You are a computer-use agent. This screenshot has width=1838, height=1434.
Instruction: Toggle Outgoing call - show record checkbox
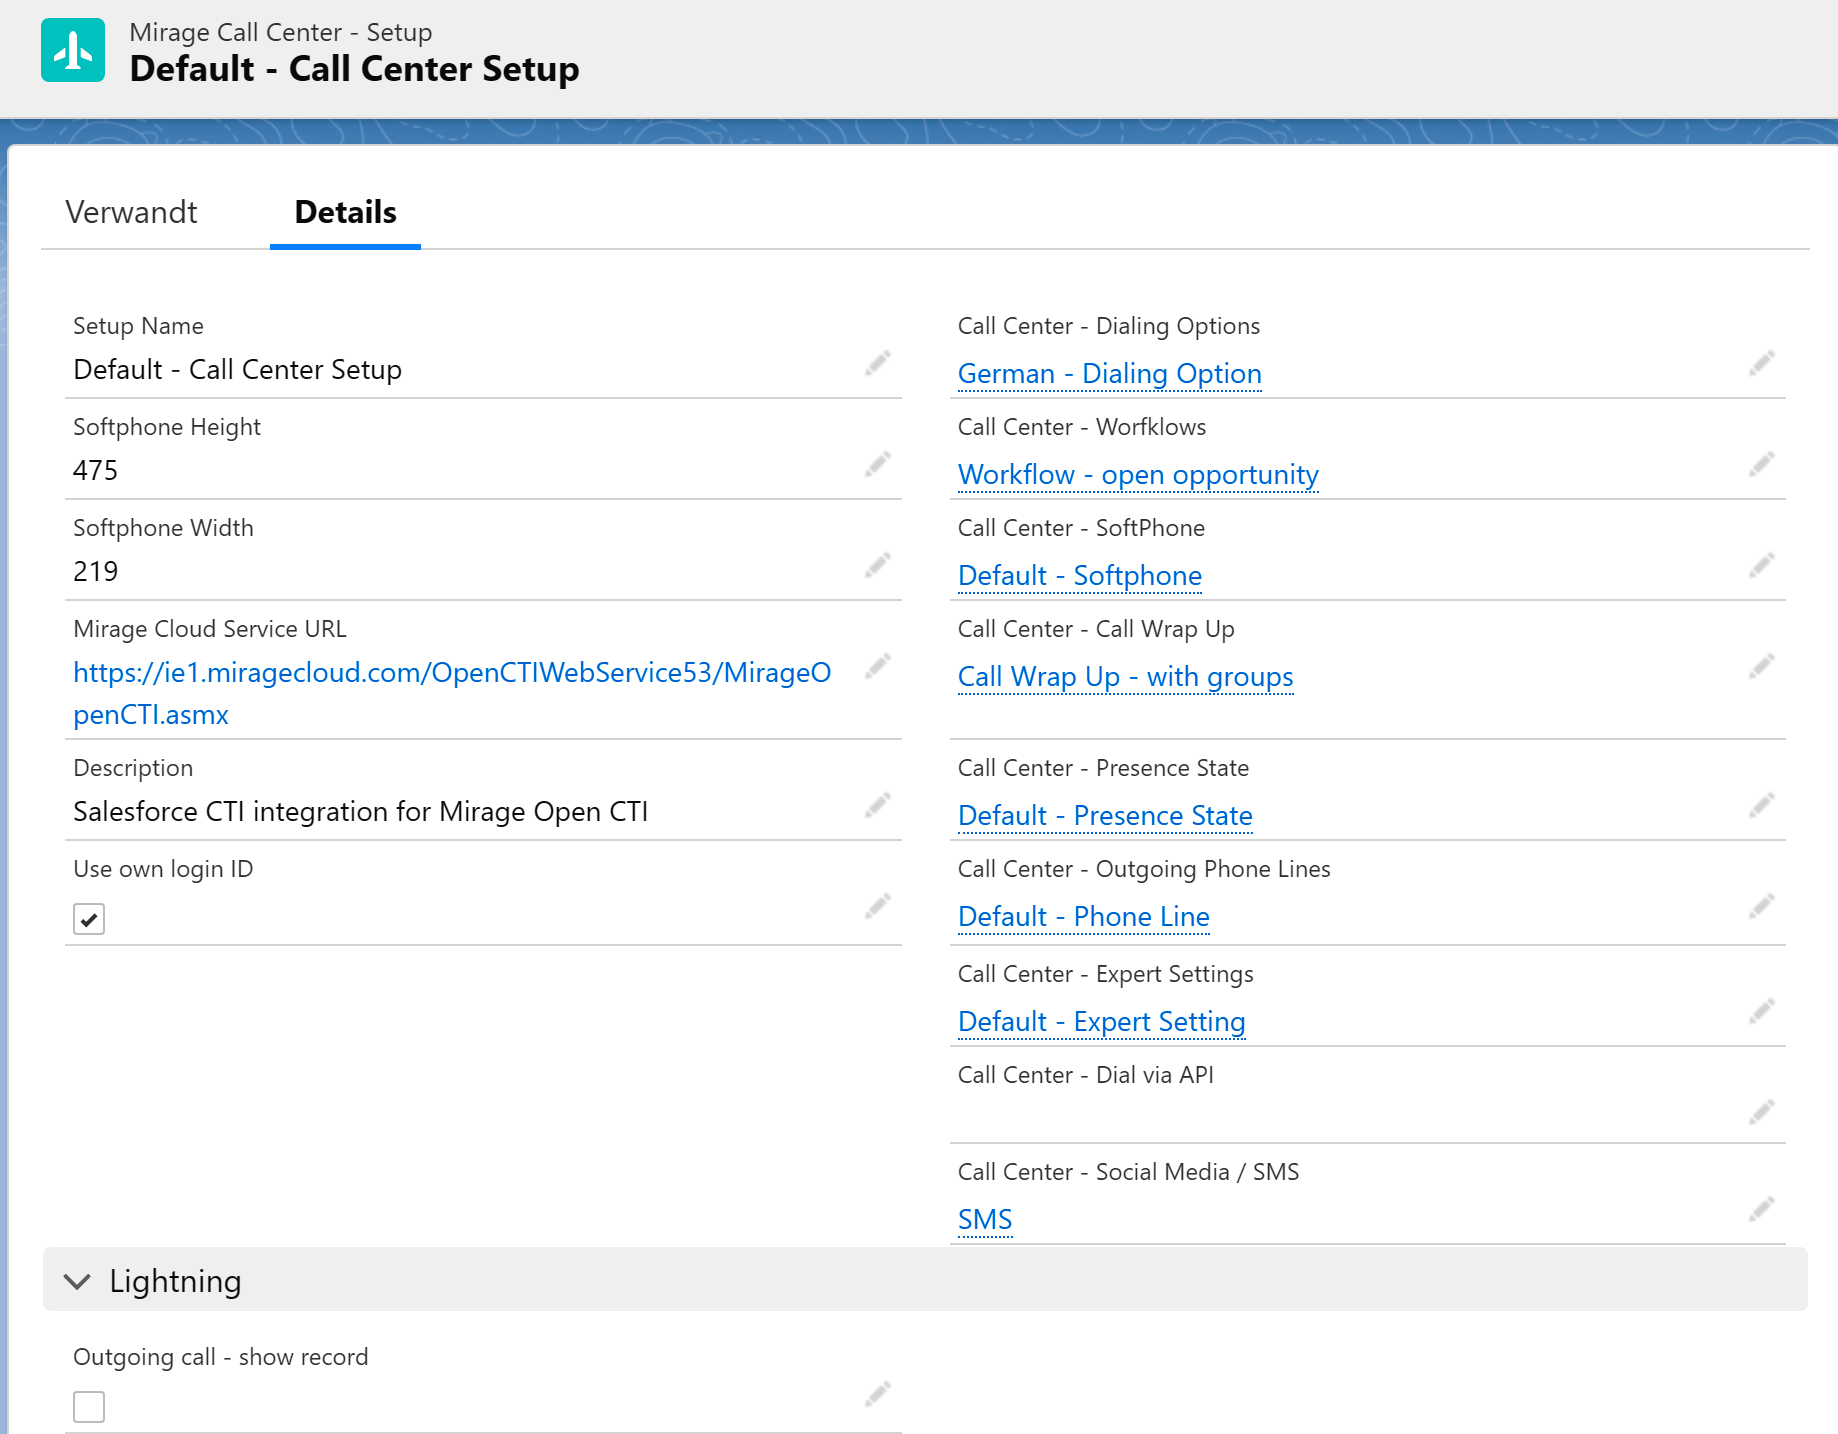(89, 1407)
